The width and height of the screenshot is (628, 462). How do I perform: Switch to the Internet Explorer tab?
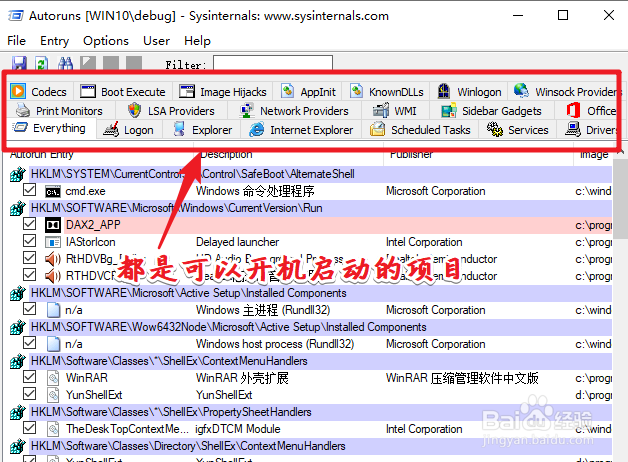click(x=301, y=130)
